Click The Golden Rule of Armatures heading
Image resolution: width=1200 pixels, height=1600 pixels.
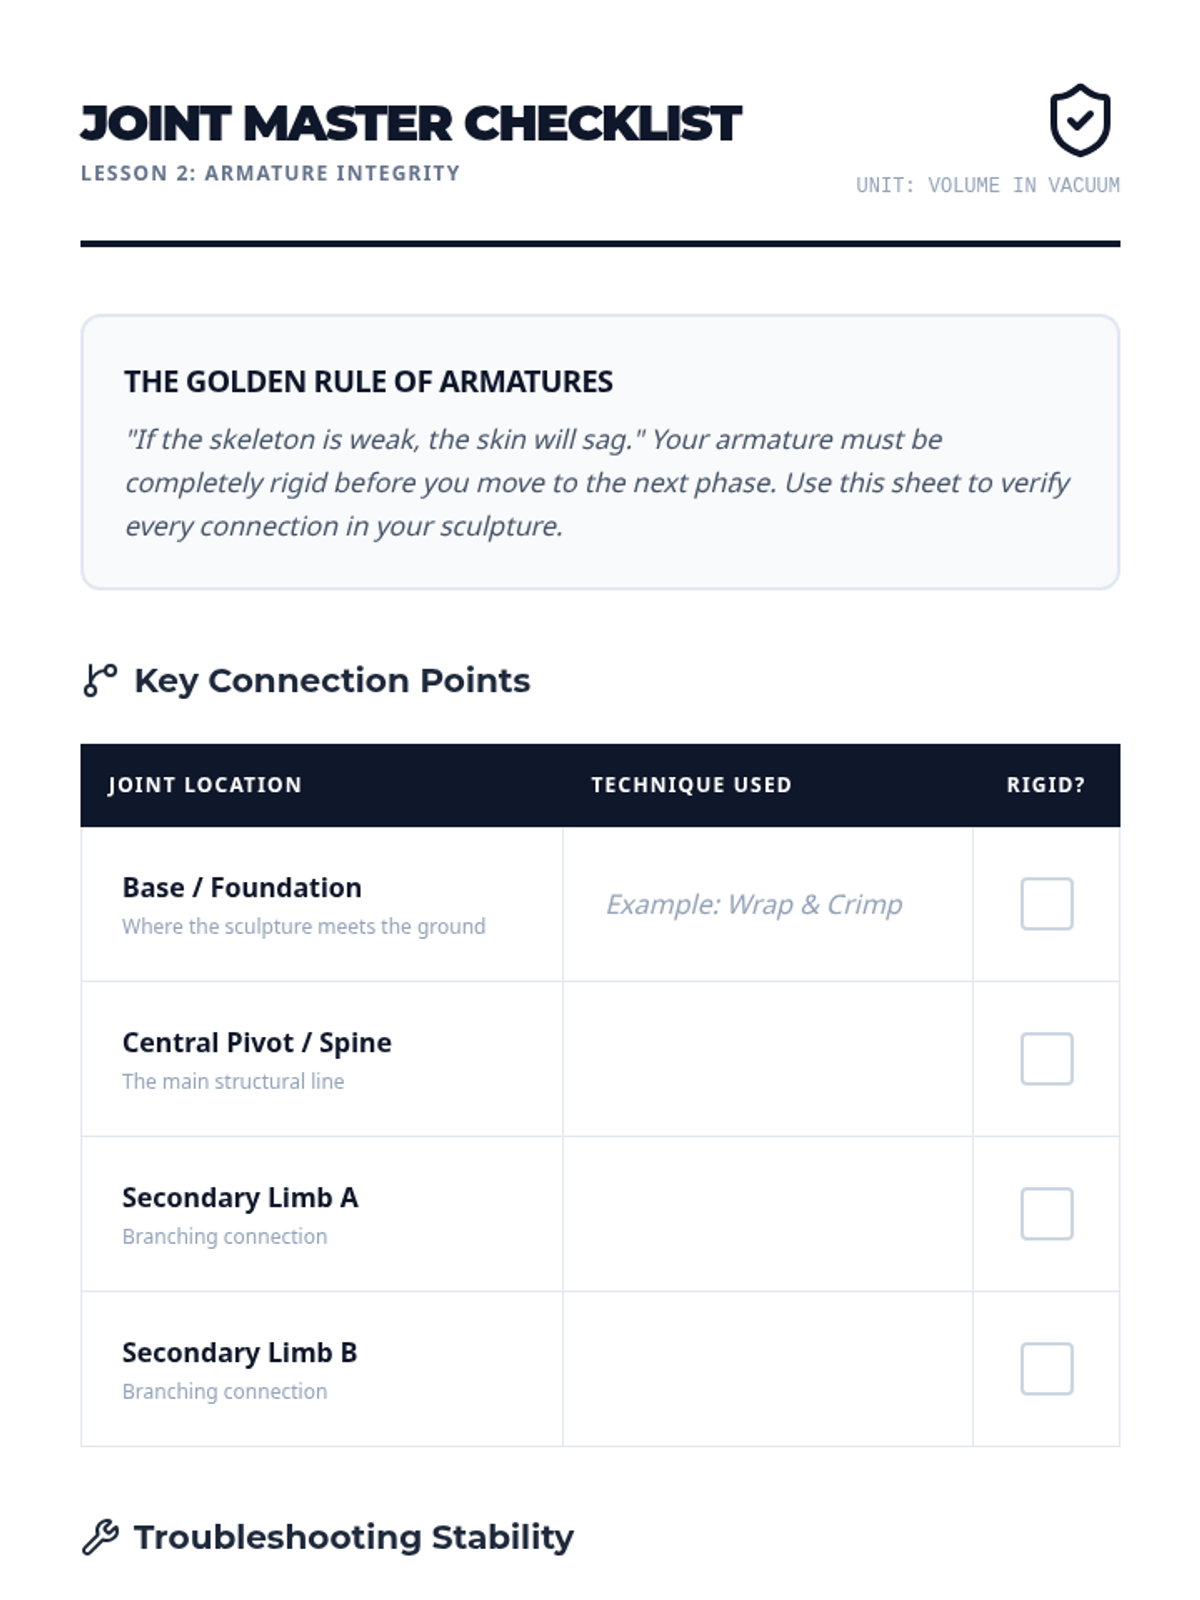click(368, 382)
